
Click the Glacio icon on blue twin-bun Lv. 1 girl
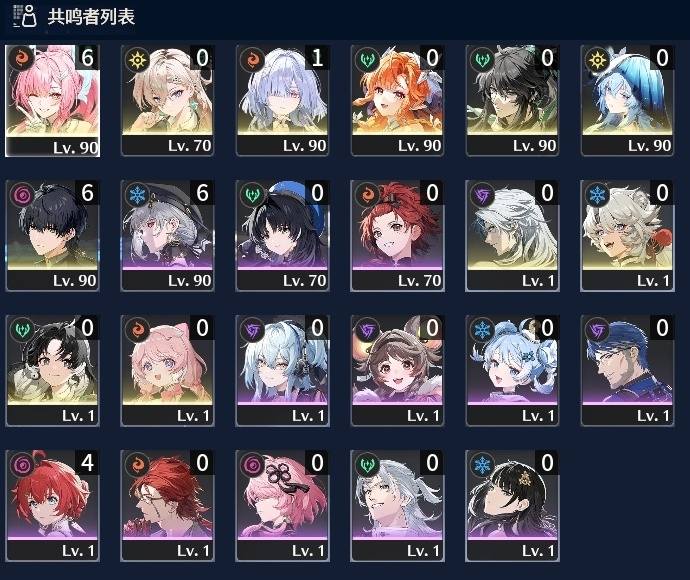pyautogui.click(x=482, y=330)
